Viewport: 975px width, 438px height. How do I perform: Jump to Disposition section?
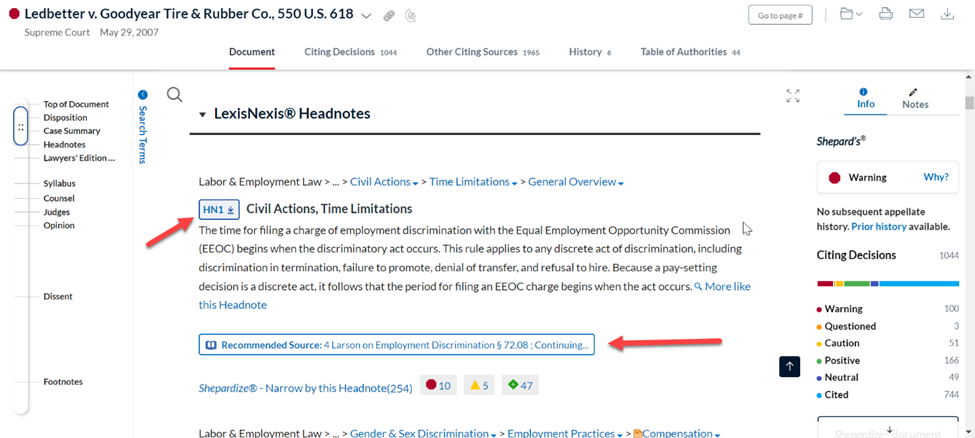(65, 118)
